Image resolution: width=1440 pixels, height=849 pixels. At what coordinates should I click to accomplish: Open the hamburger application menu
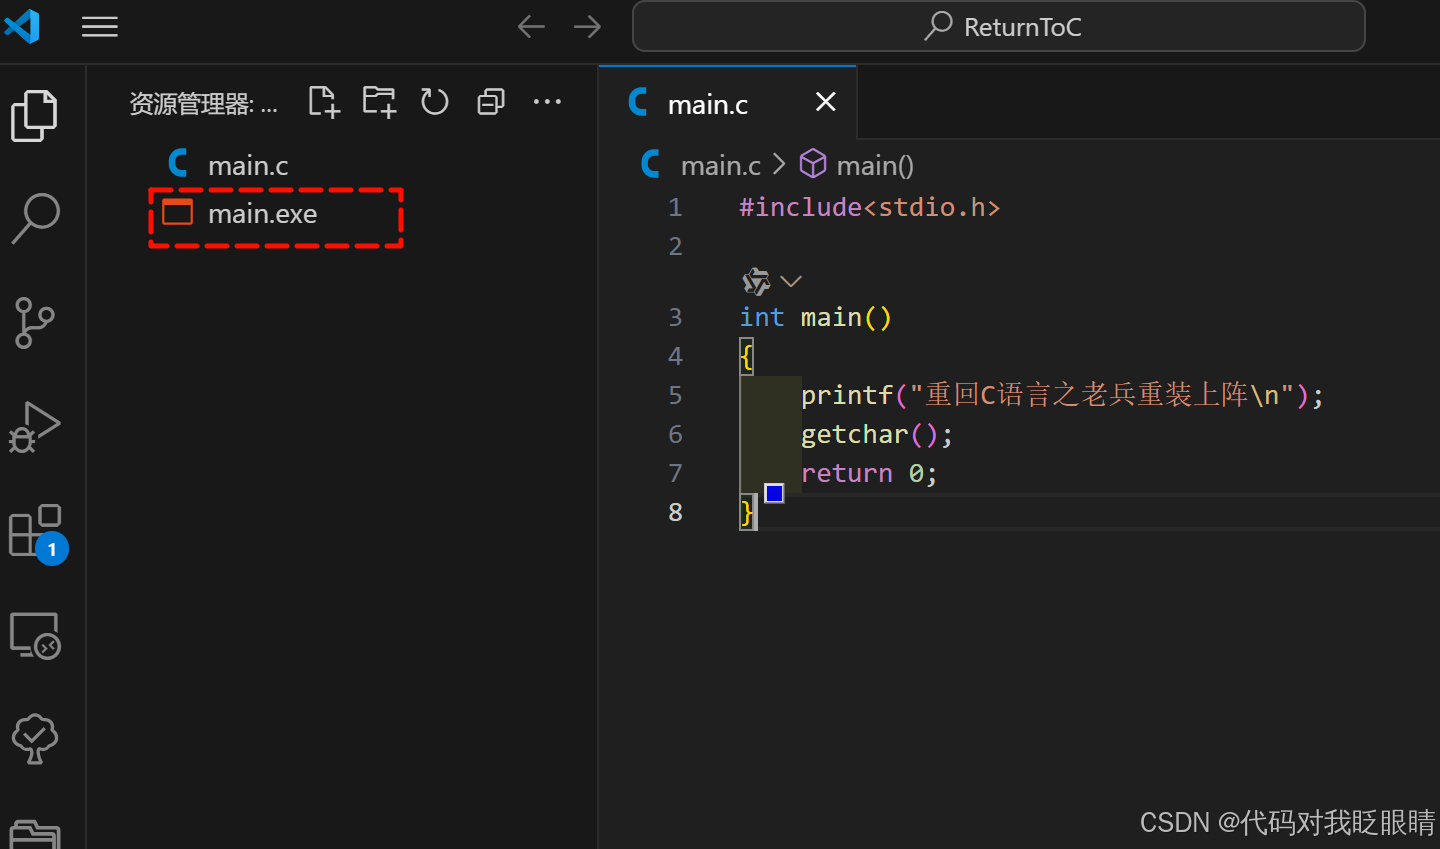click(100, 27)
